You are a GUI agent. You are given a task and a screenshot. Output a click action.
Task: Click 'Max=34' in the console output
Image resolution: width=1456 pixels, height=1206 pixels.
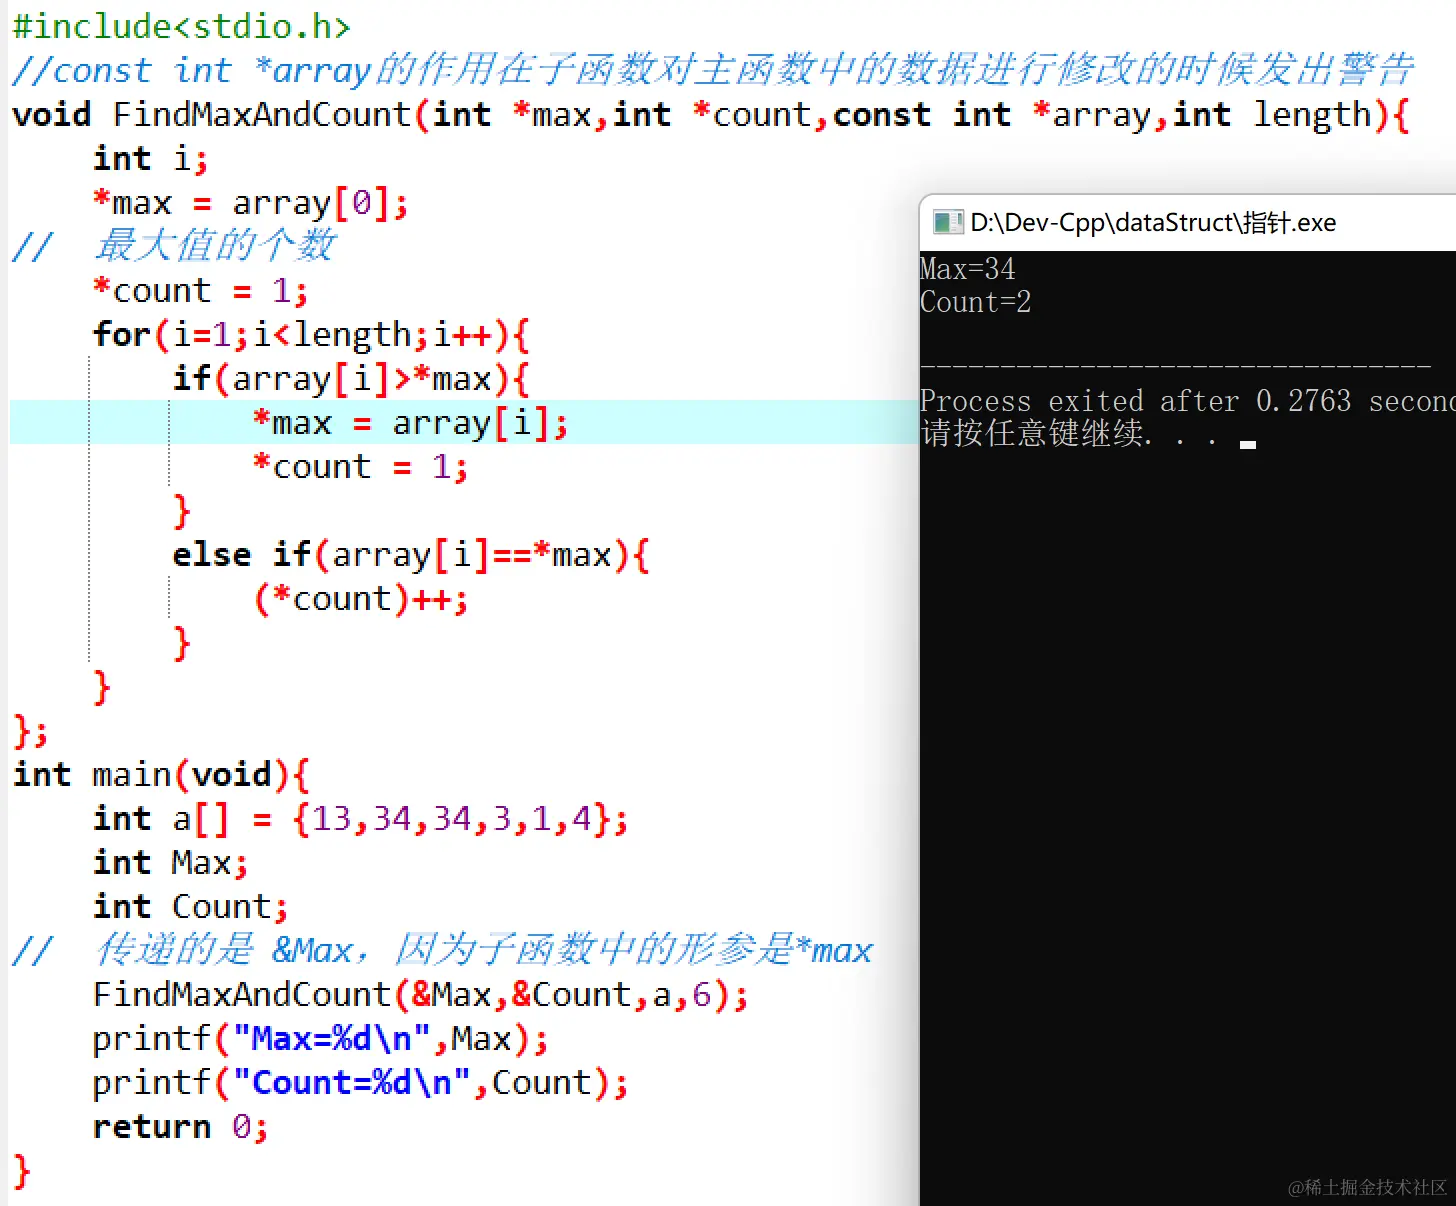[967, 269]
